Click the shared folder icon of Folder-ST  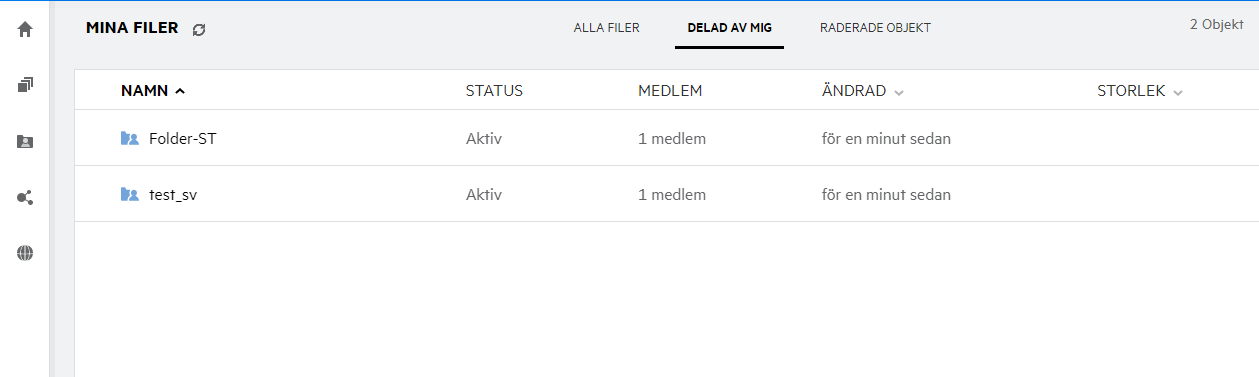pyautogui.click(x=129, y=139)
